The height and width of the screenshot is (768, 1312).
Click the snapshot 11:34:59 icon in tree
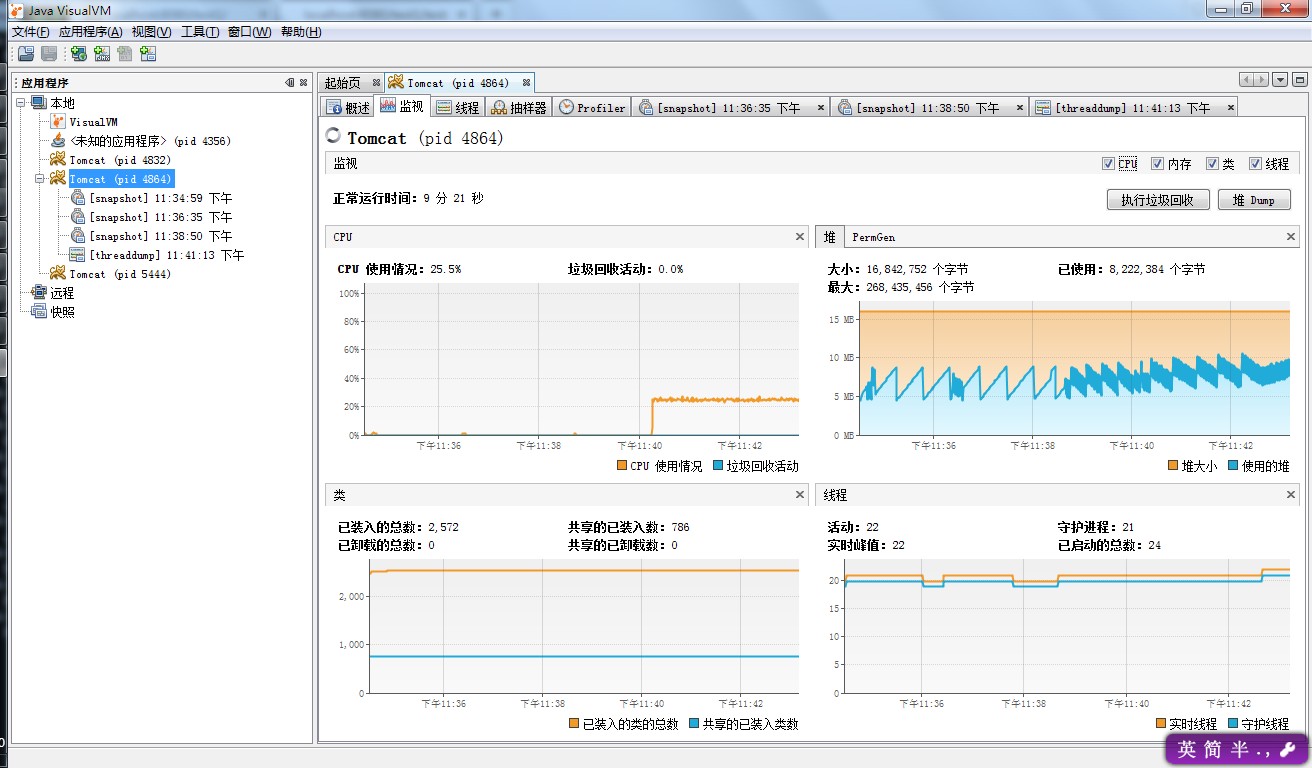click(x=77, y=198)
